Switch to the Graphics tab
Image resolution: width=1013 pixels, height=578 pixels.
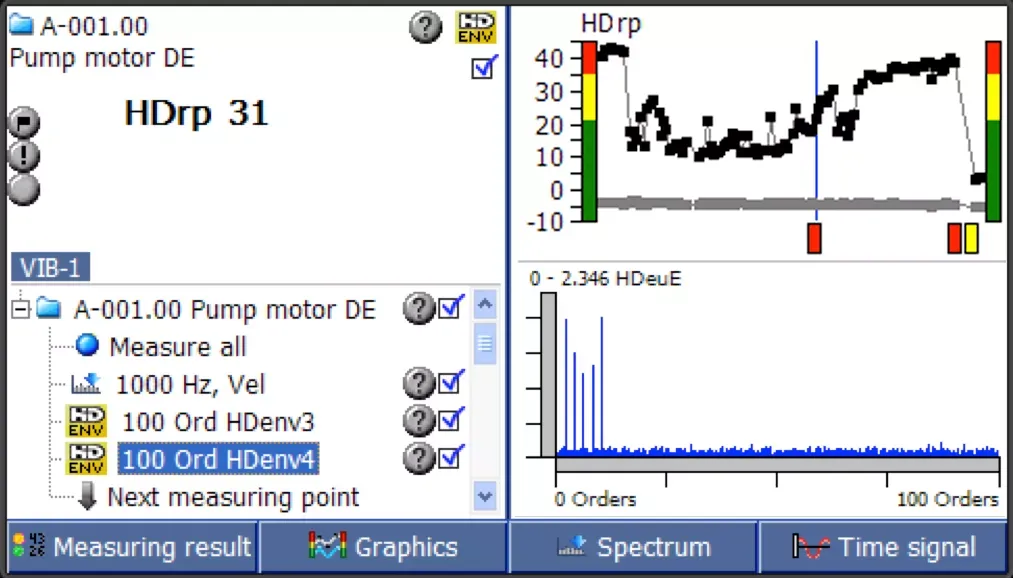[383, 547]
